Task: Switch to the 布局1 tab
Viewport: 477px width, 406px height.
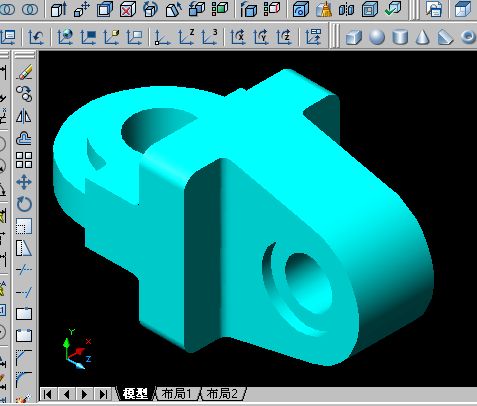Action: point(177,394)
